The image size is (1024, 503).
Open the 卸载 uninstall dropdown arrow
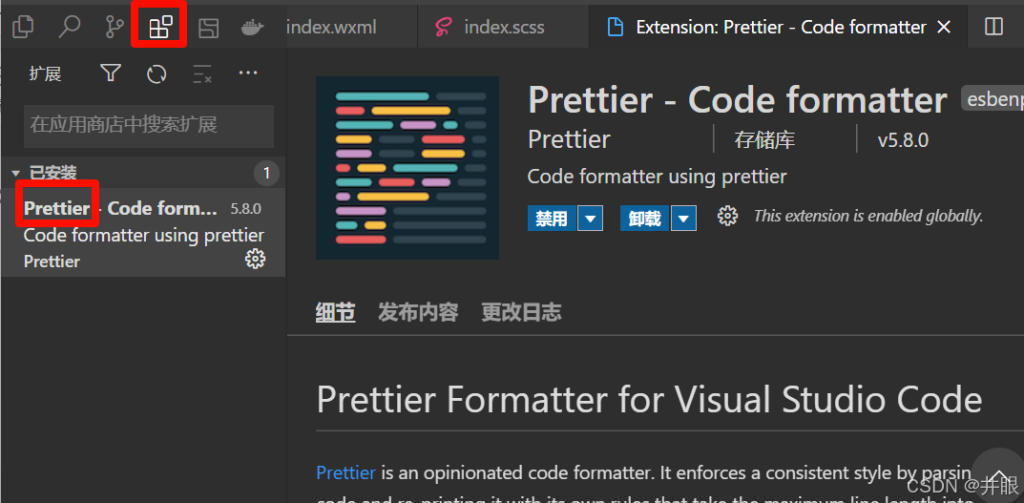(x=684, y=218)
